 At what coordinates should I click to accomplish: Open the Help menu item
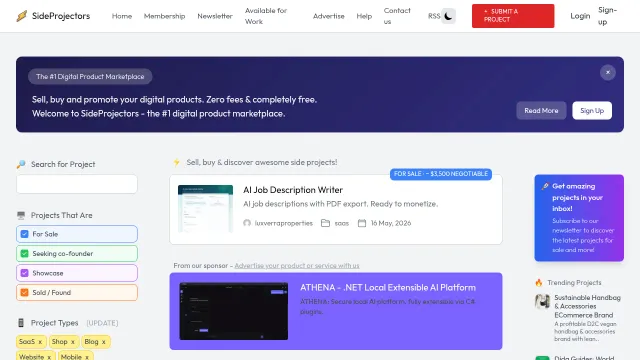click(x=364, y=16)
